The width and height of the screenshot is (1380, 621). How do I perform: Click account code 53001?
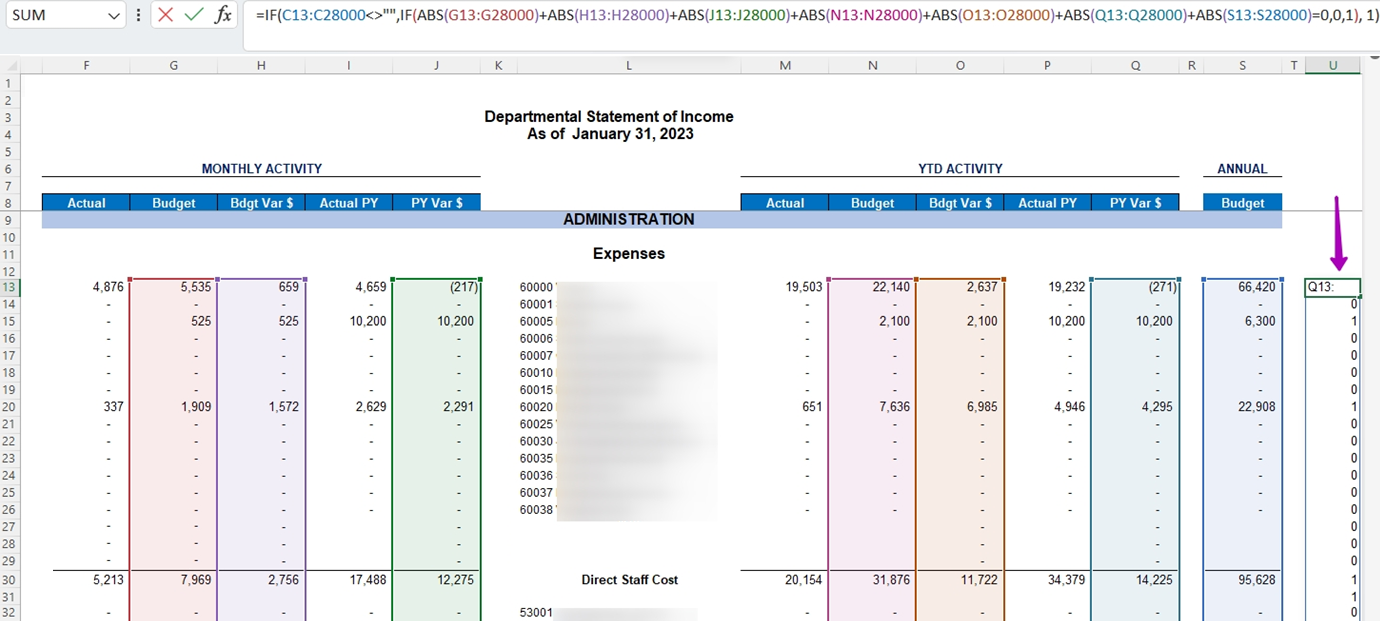coord(536,612)
